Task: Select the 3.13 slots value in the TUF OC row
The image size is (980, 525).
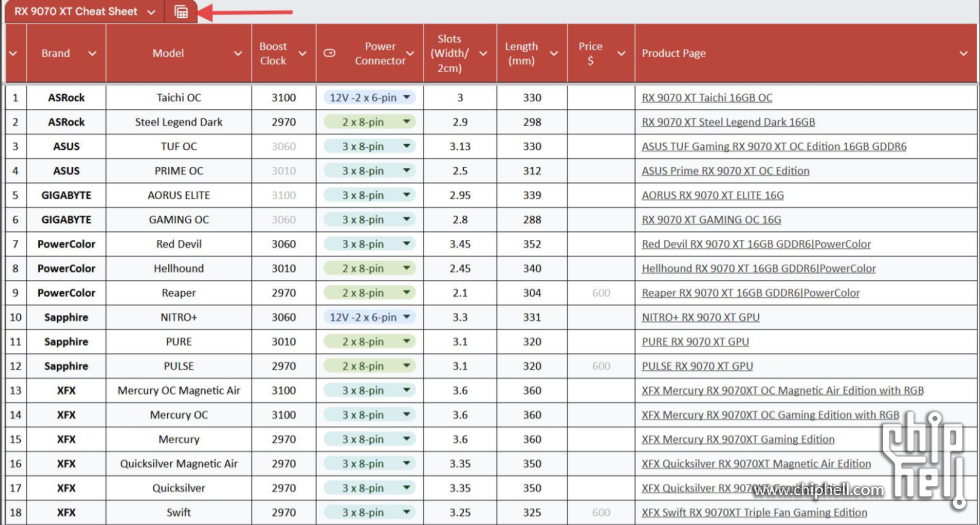Action: click(460, 146)
